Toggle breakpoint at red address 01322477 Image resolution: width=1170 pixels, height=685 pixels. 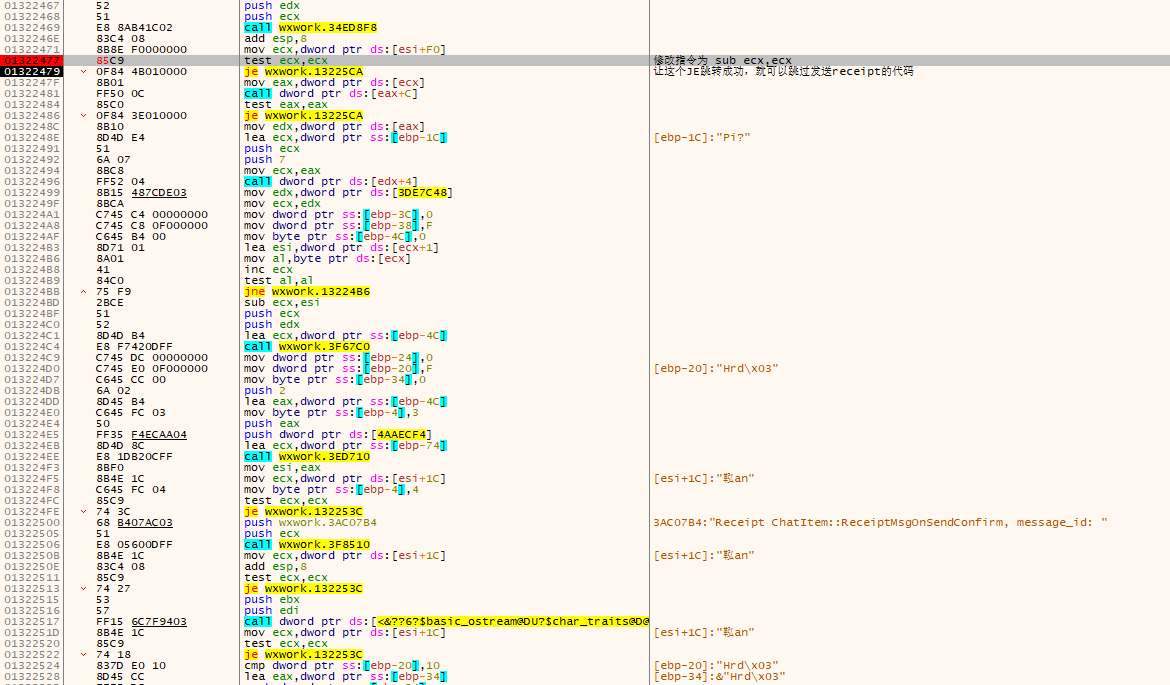32,61
